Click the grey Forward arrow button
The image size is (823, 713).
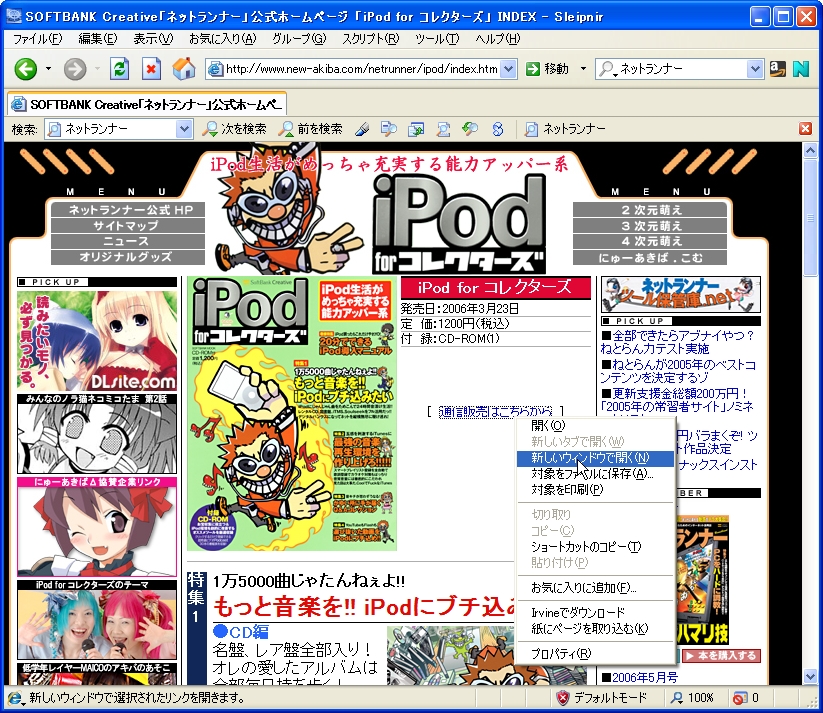click(75, 69)
